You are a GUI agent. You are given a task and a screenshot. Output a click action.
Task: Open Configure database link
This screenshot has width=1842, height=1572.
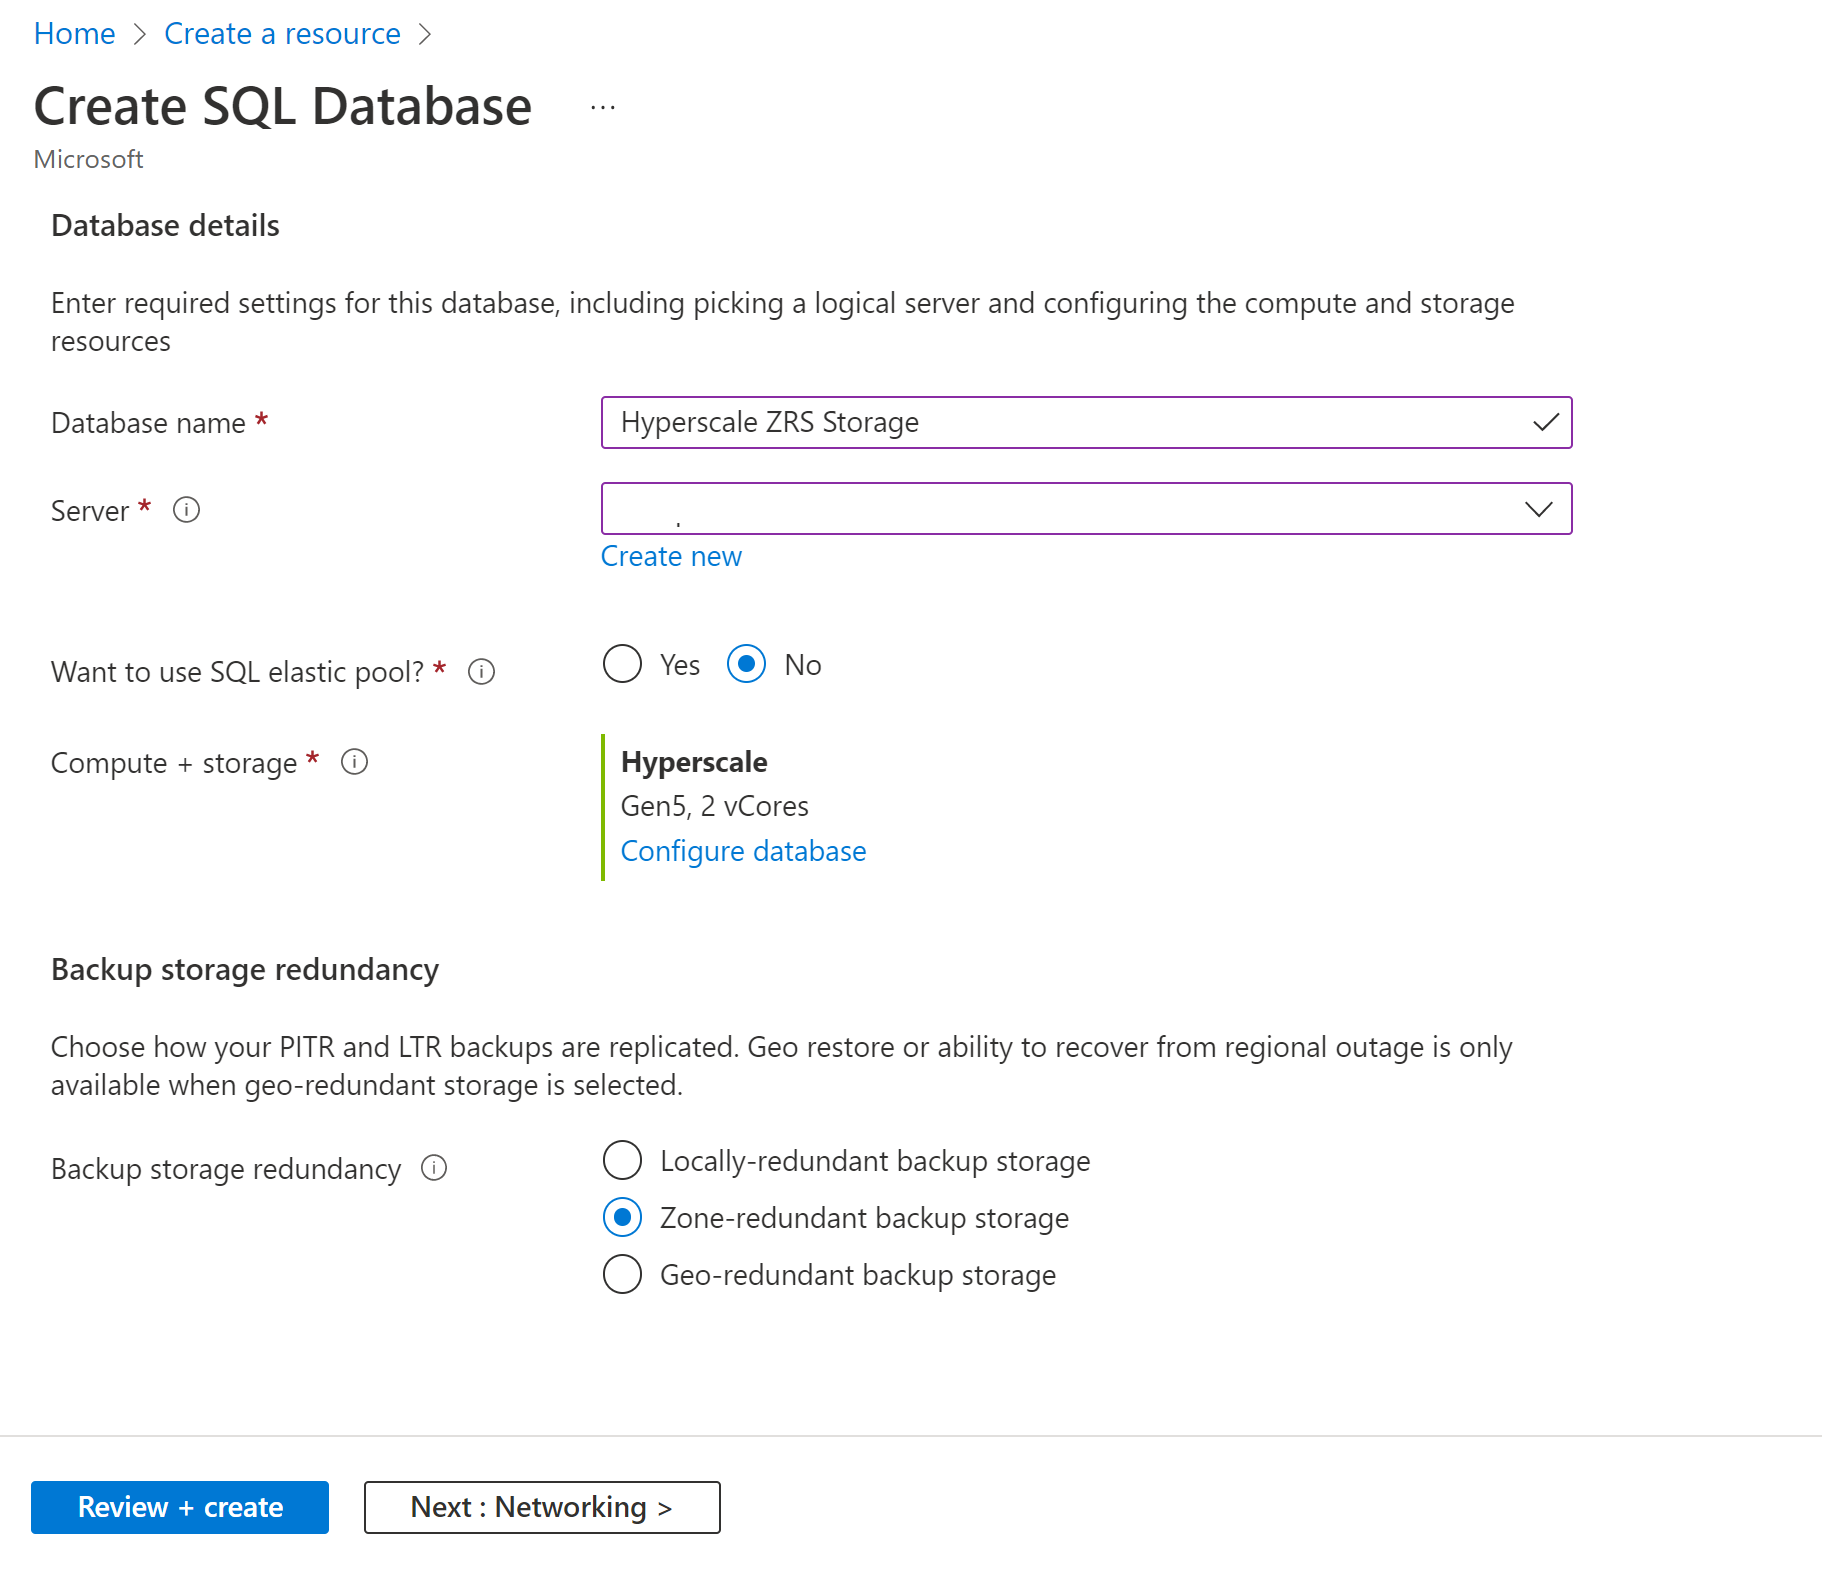pos(743,851)
